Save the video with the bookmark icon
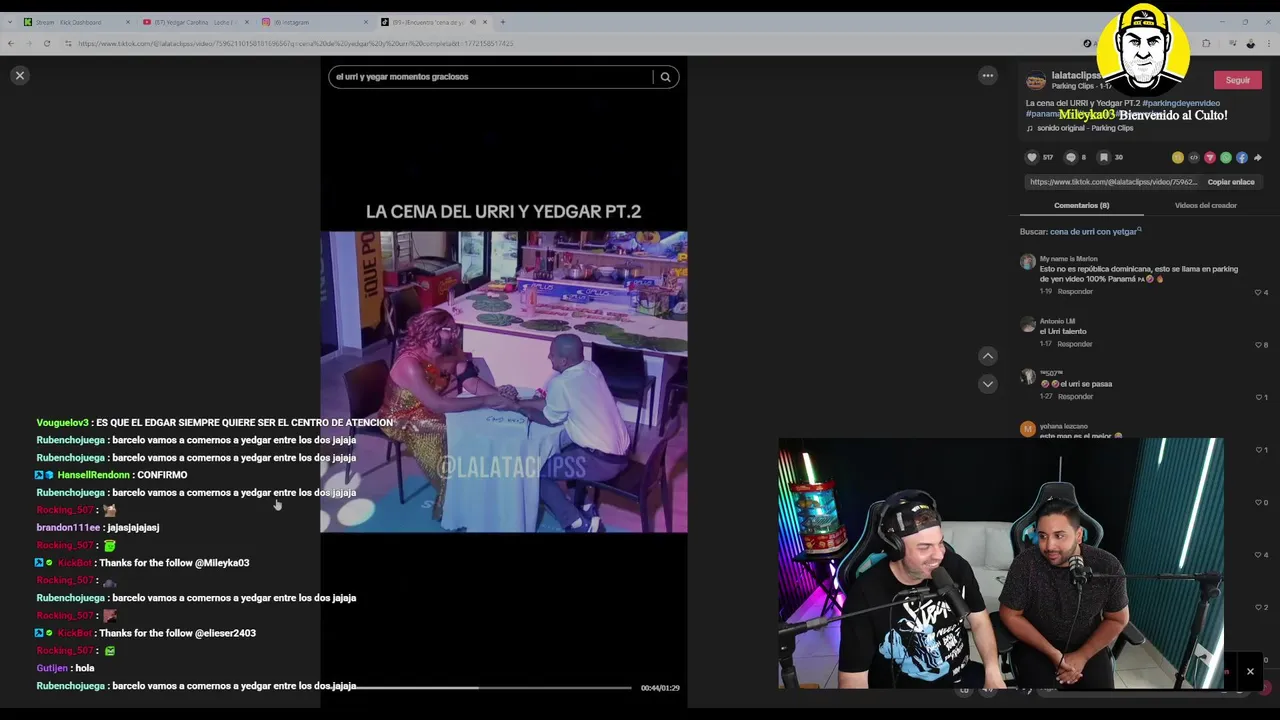The width and height of the screenshot is (1280, 720). 1104,157
